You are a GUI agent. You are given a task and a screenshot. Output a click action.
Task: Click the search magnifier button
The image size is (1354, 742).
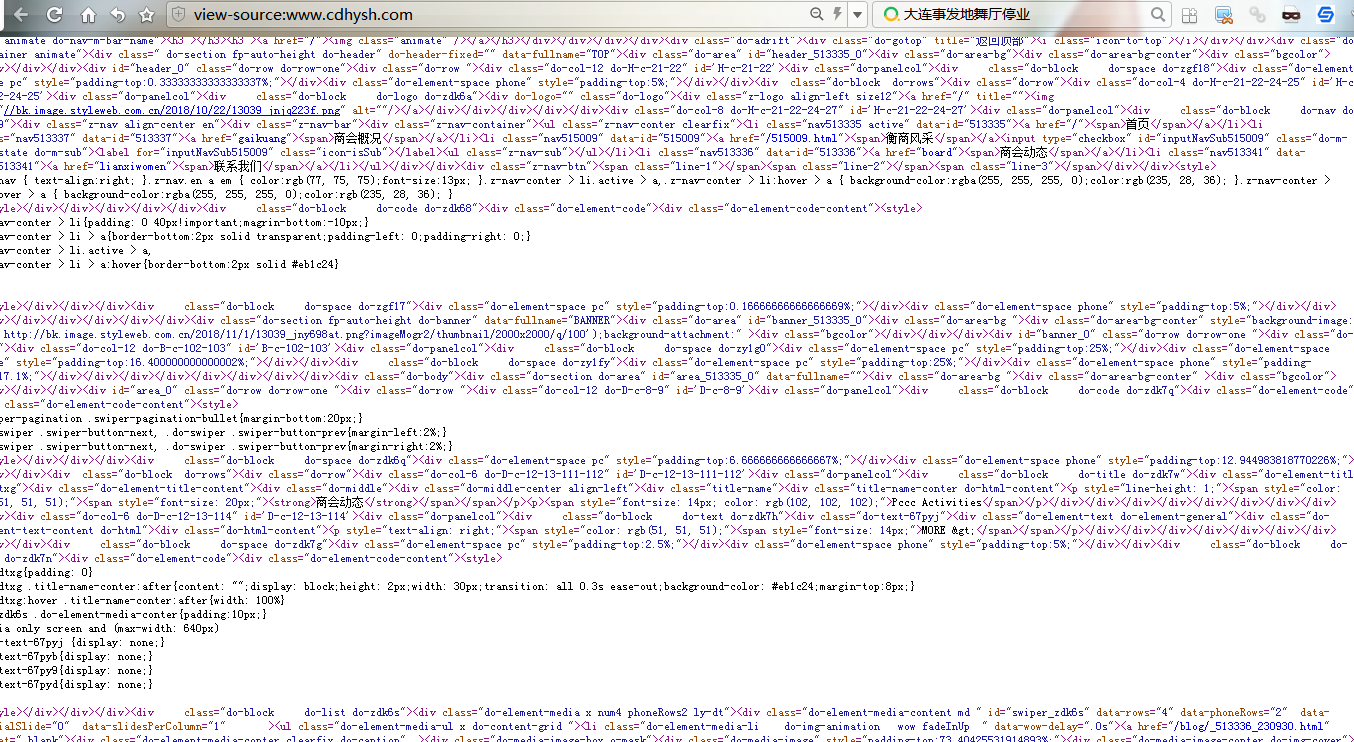point(1158,15)
